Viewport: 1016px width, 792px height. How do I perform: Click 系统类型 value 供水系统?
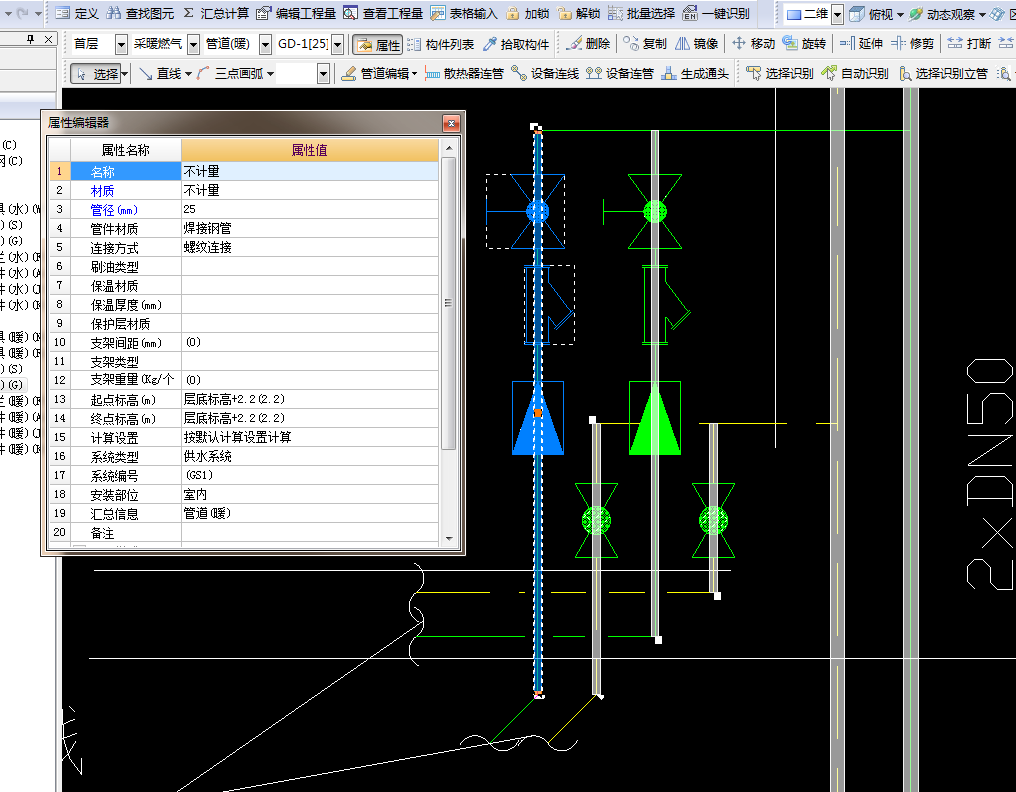[x=310, y=456]
